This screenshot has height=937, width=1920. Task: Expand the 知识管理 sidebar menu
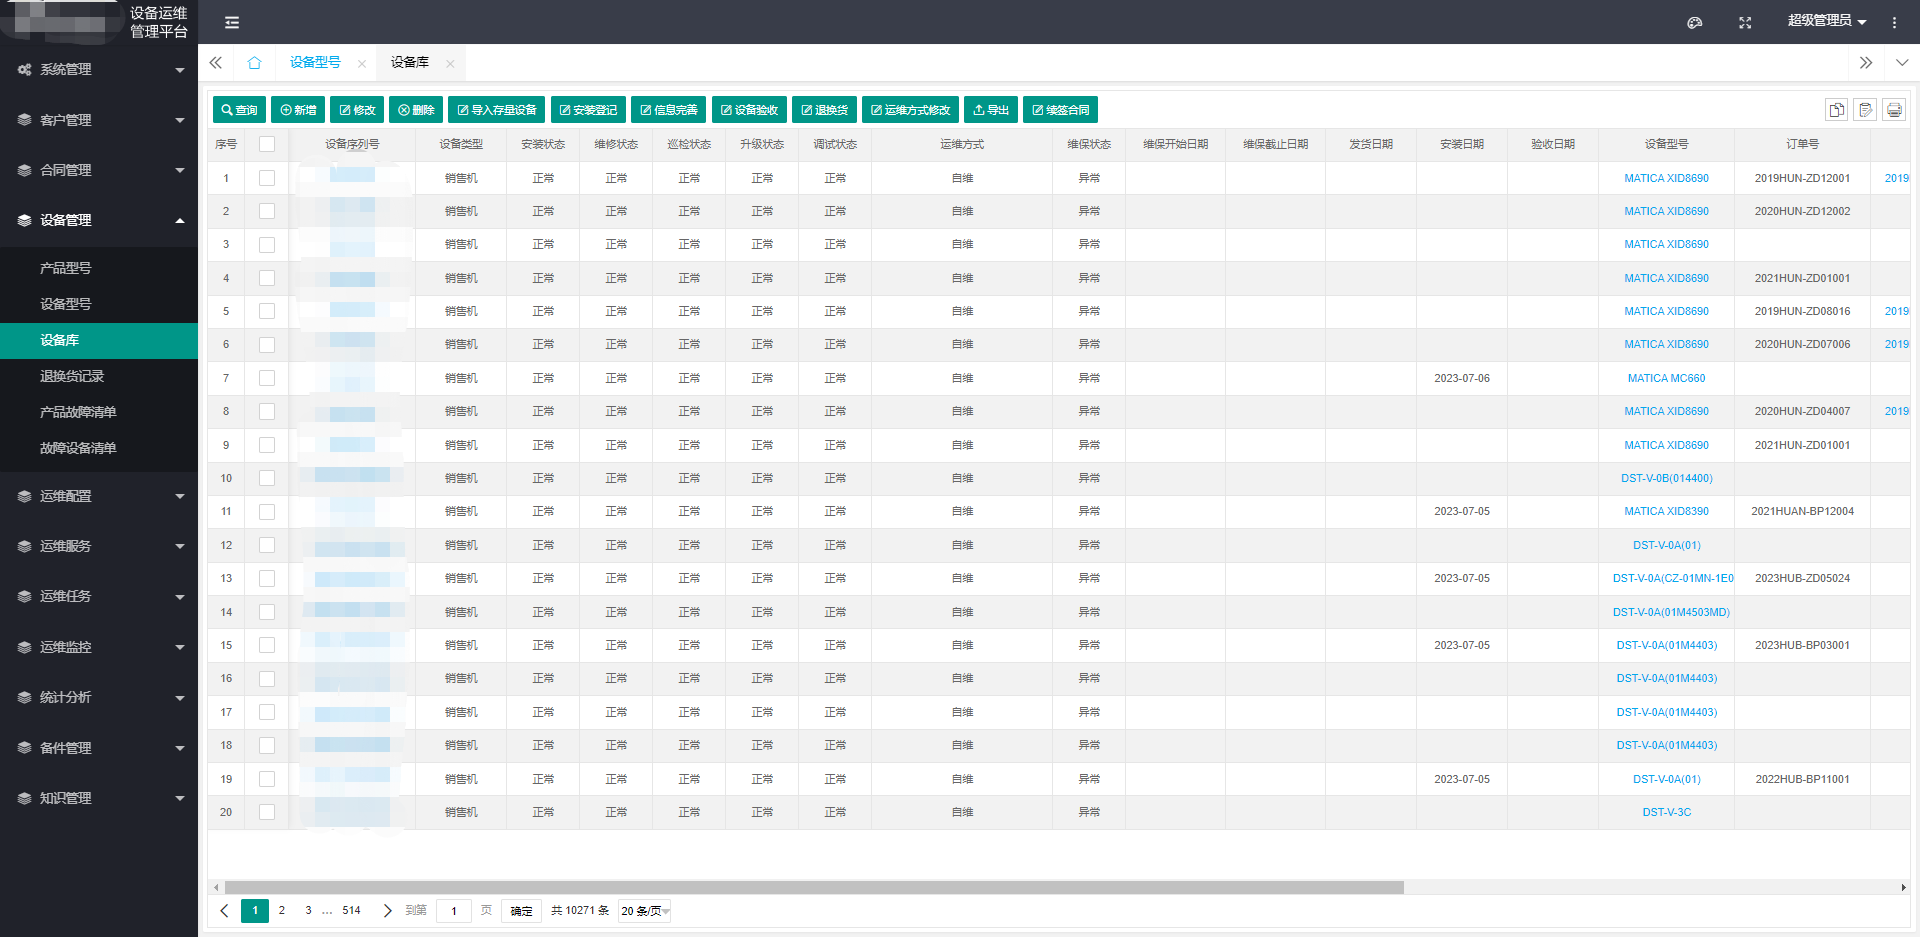pos(99,798)
